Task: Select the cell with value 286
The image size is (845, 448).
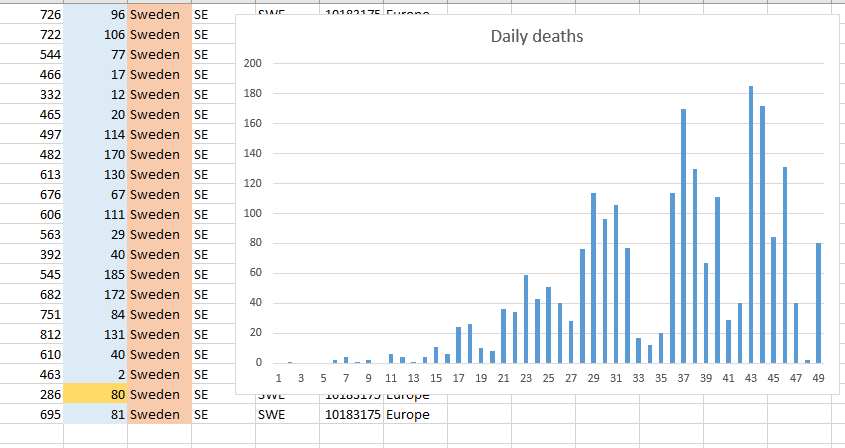Action: pyautogui.click(x=31, y=394)
